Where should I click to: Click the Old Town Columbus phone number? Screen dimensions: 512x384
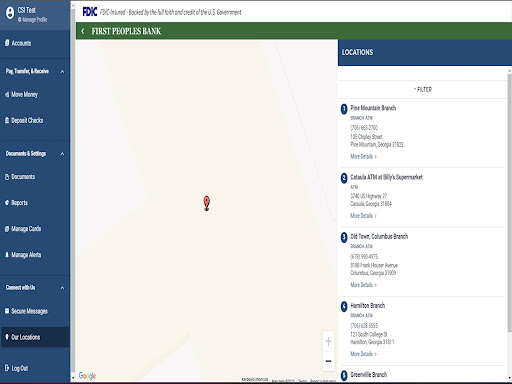364,256
